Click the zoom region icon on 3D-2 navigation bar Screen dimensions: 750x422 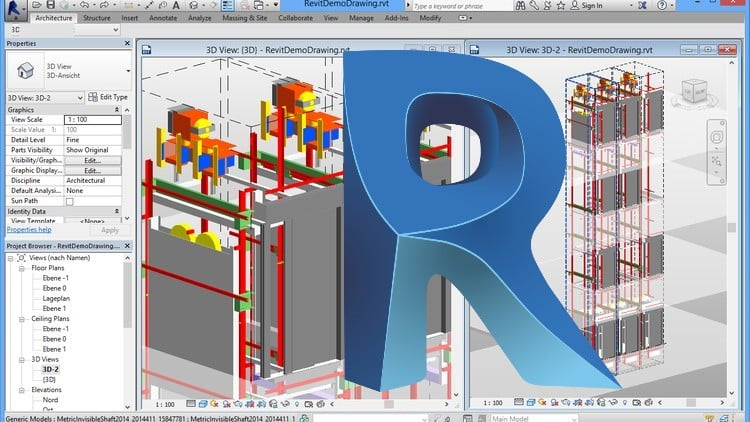(x=716, y=161)
